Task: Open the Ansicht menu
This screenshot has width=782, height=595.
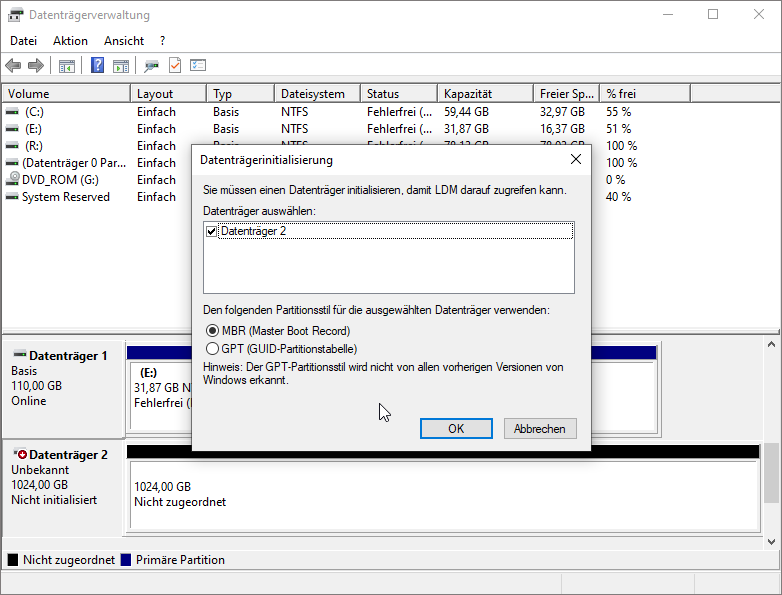Action: click(x=124, y=41)
